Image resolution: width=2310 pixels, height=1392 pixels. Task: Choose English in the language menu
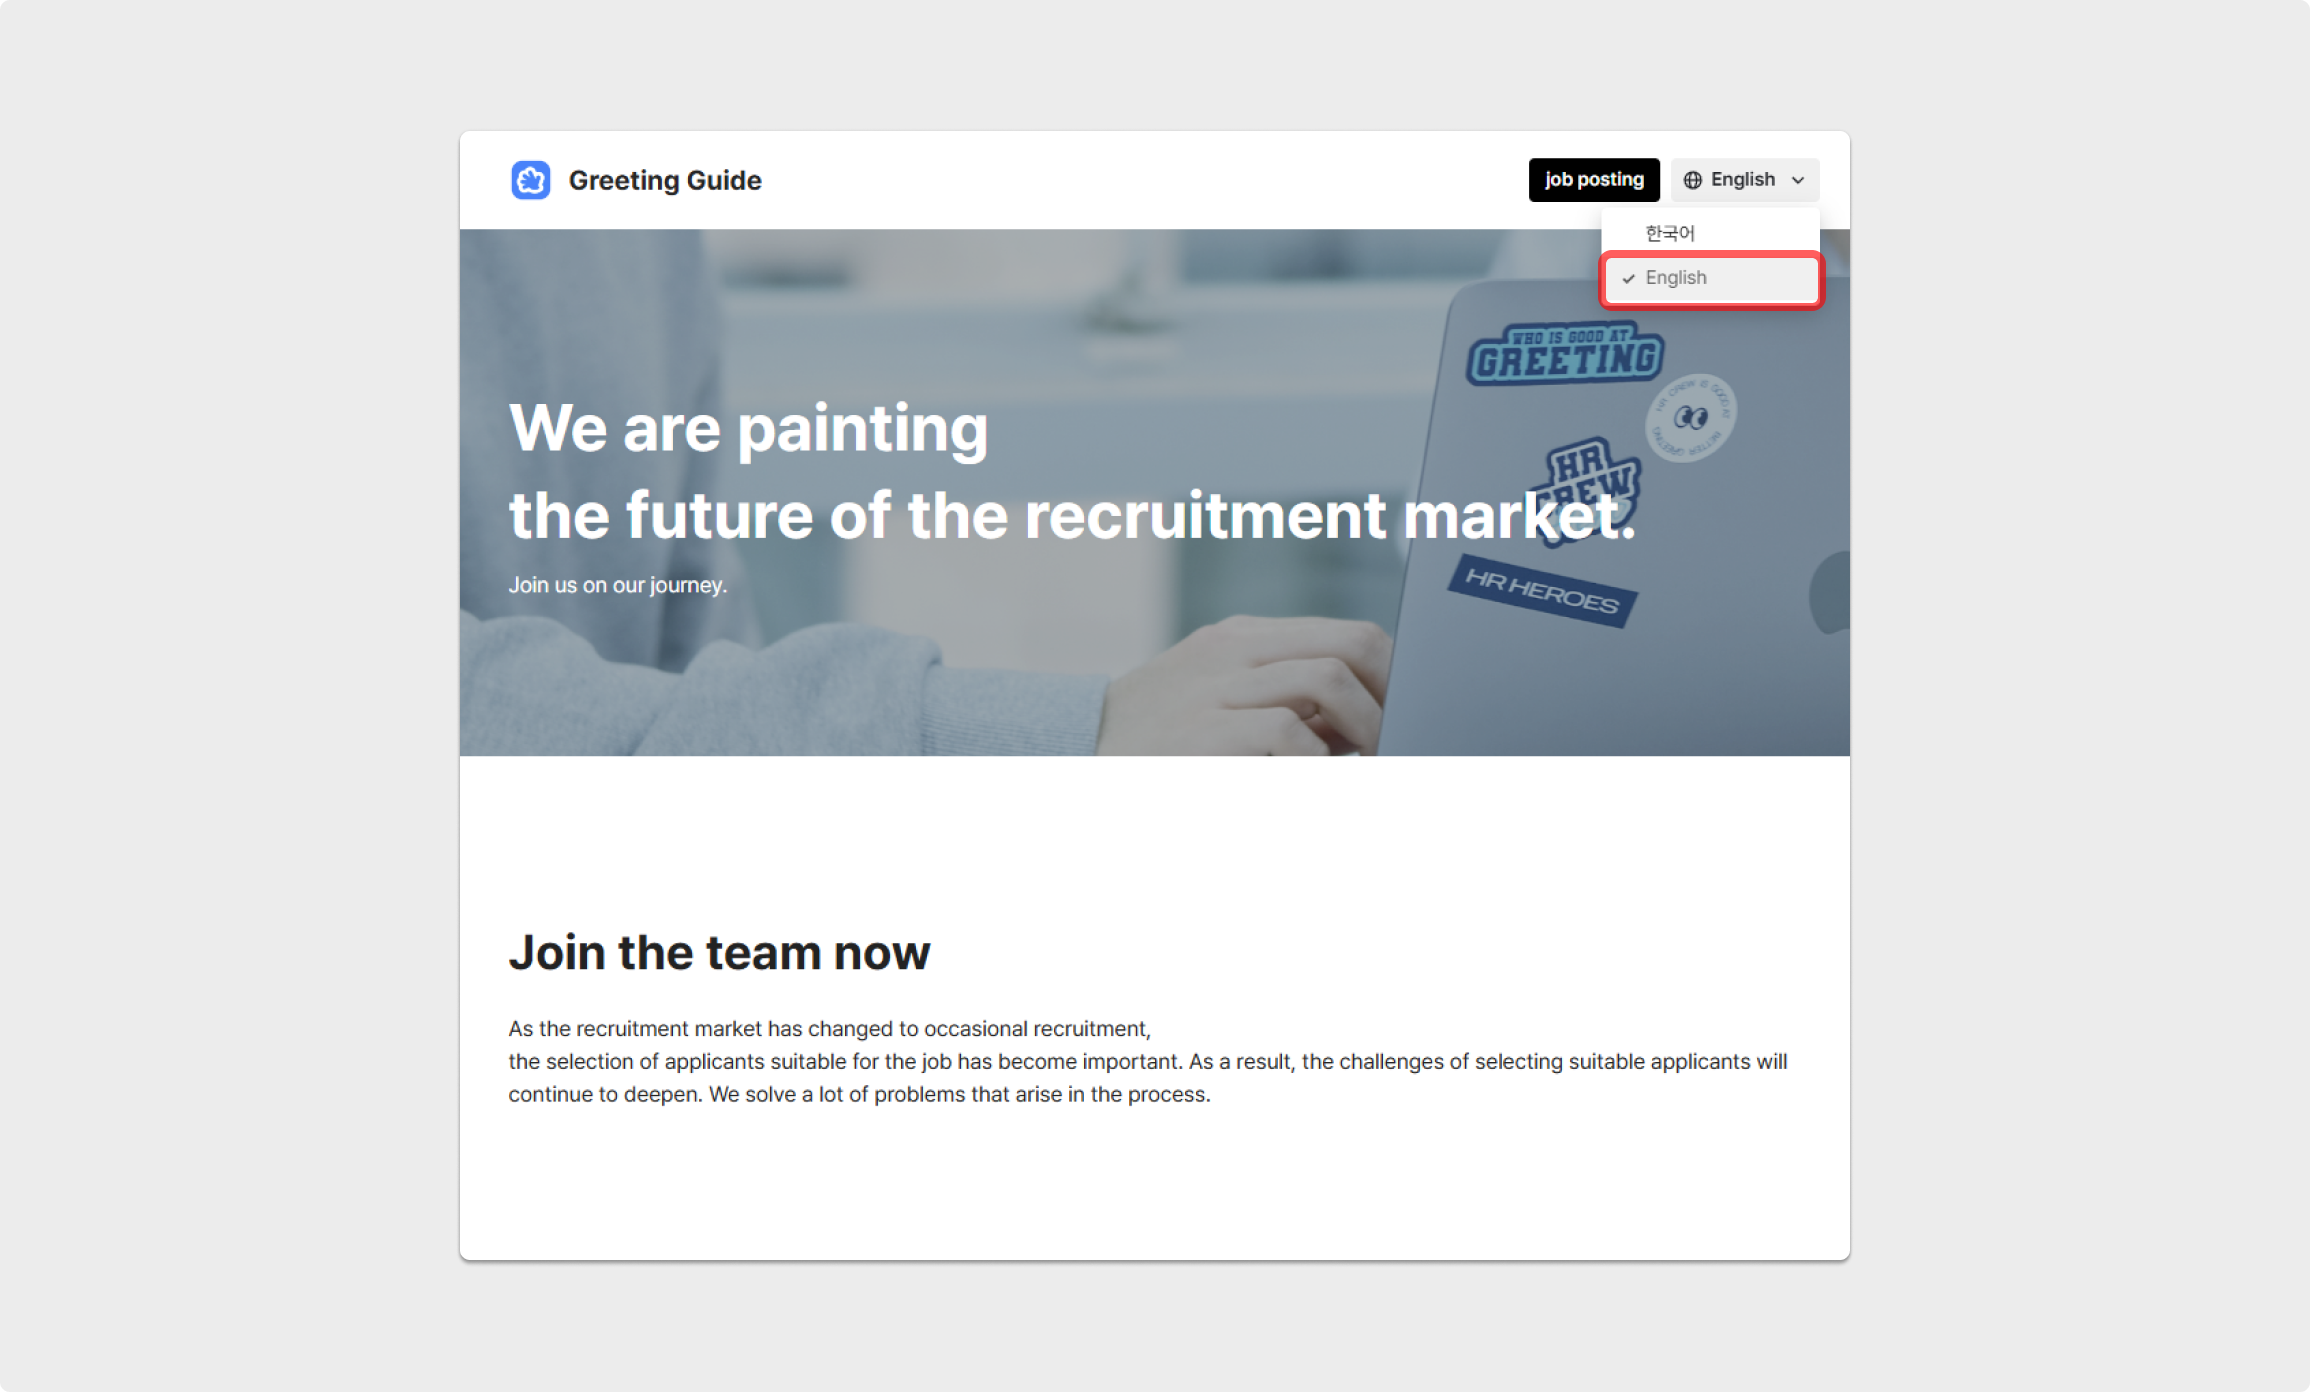coord(1710,278)
